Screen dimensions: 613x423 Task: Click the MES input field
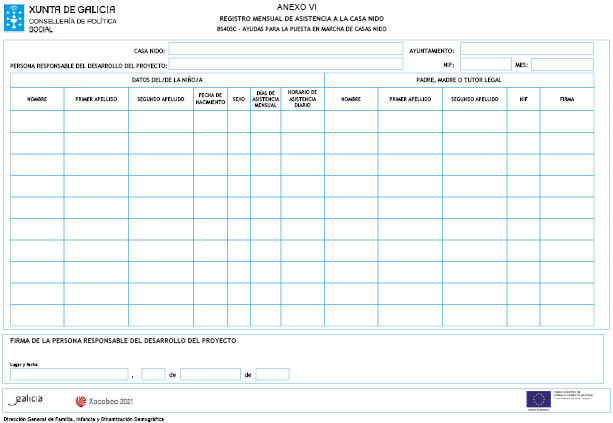(561, 65)
